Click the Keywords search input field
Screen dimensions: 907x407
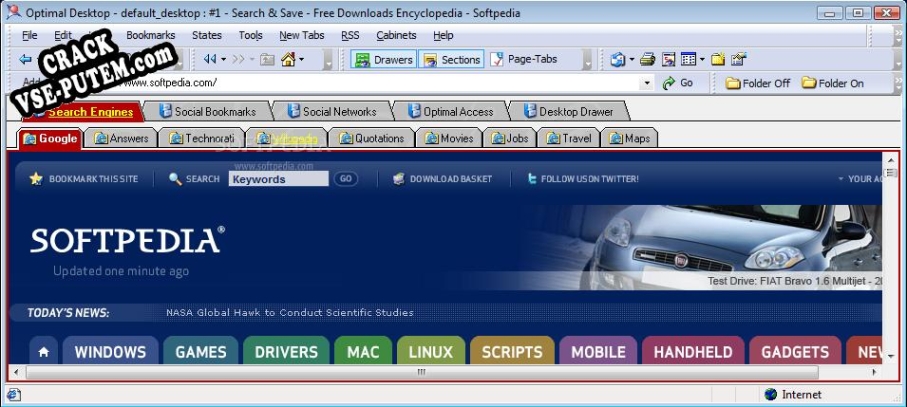pyautogui.click(x=278, y=179)
